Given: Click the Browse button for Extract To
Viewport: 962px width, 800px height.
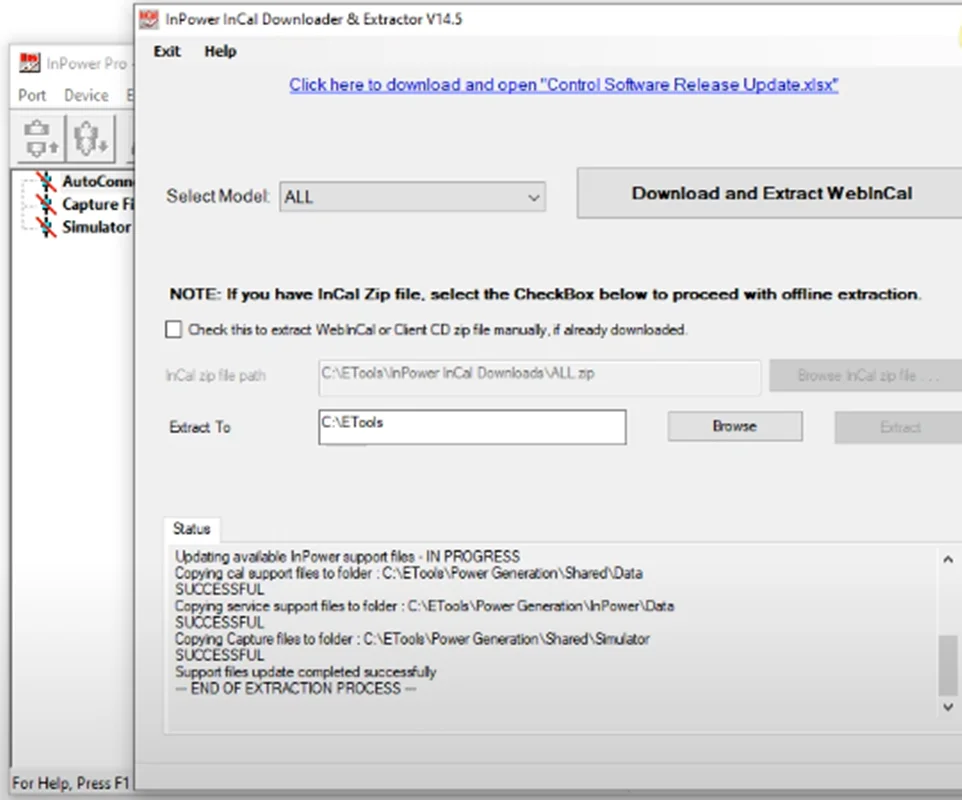Looking at the screenshot, I should pos(735,426).
